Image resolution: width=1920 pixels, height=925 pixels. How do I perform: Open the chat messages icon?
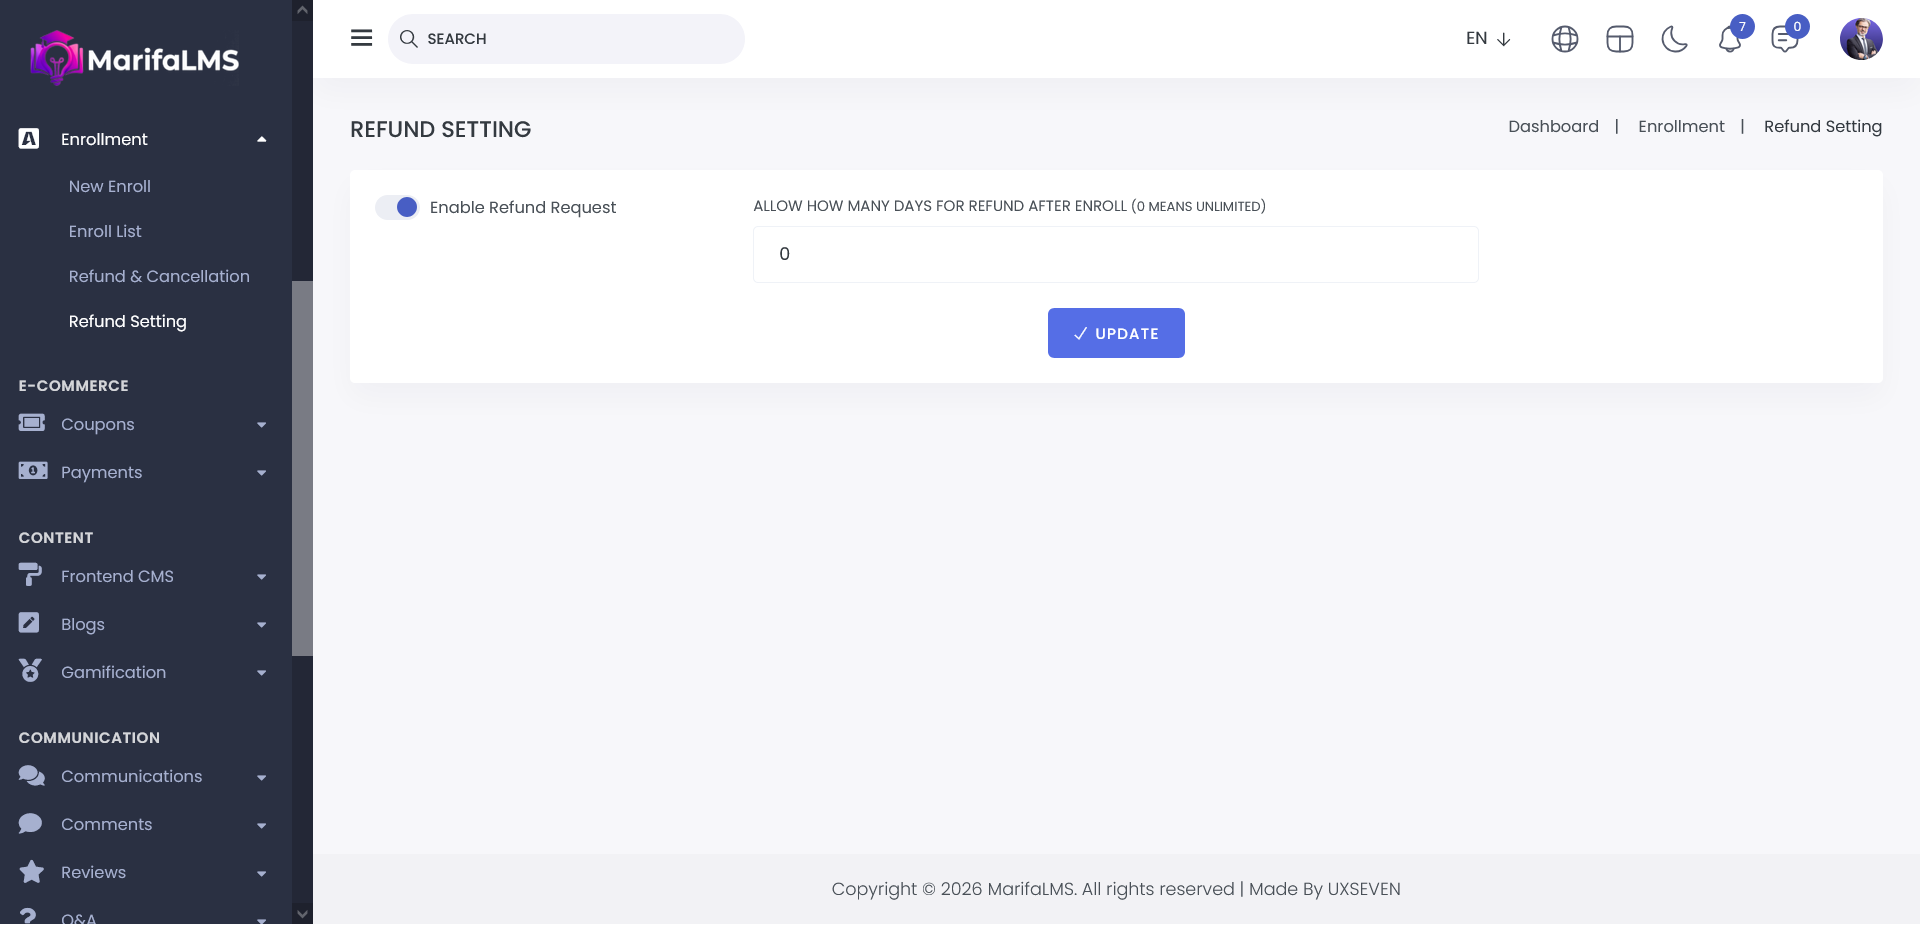(1784, 40)
